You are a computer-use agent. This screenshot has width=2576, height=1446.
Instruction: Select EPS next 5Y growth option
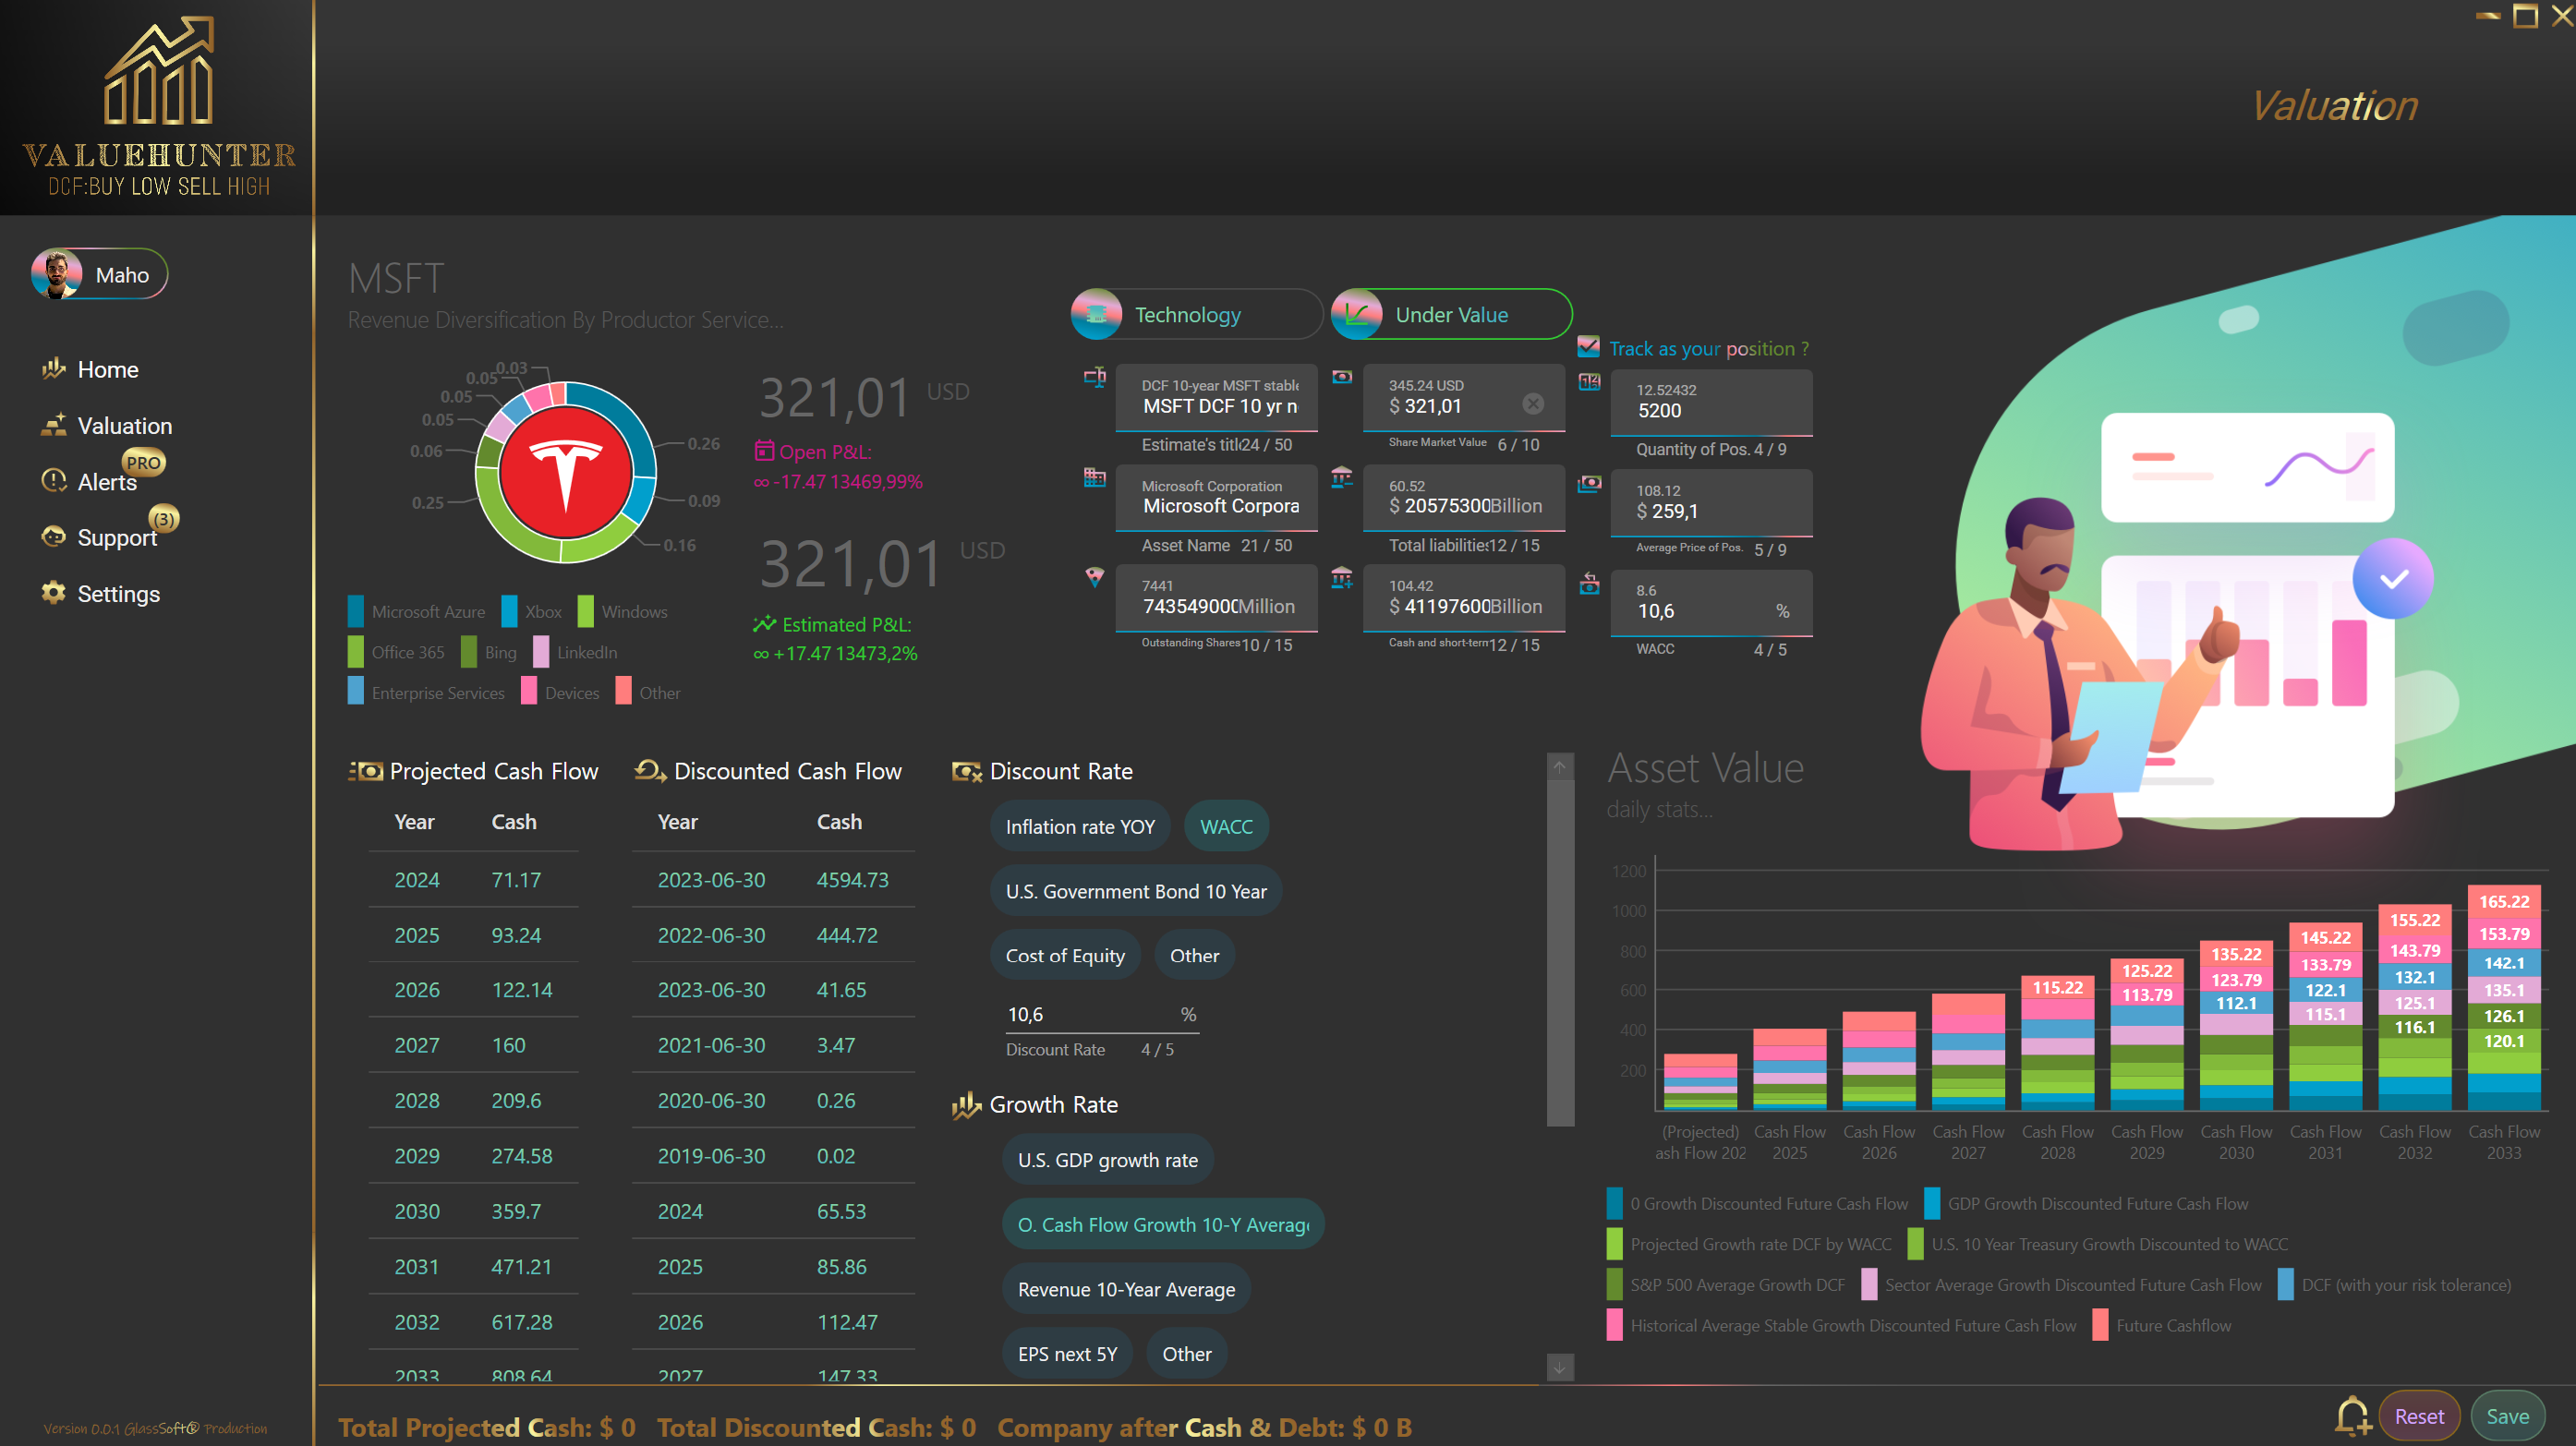point(1067,1353)
